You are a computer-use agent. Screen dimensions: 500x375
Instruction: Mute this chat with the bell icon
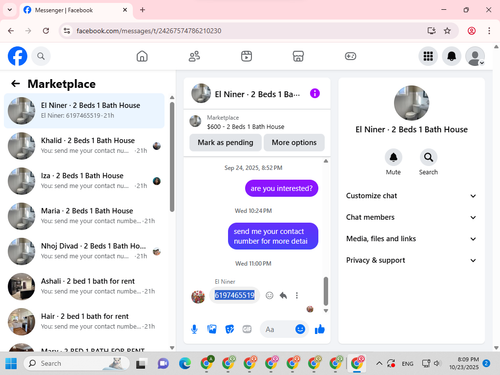click(393, 157)
